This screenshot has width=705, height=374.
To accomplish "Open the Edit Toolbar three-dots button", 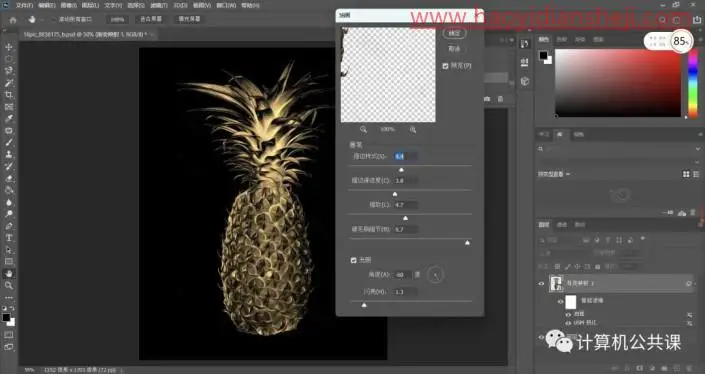I will (x=9, y=298).
